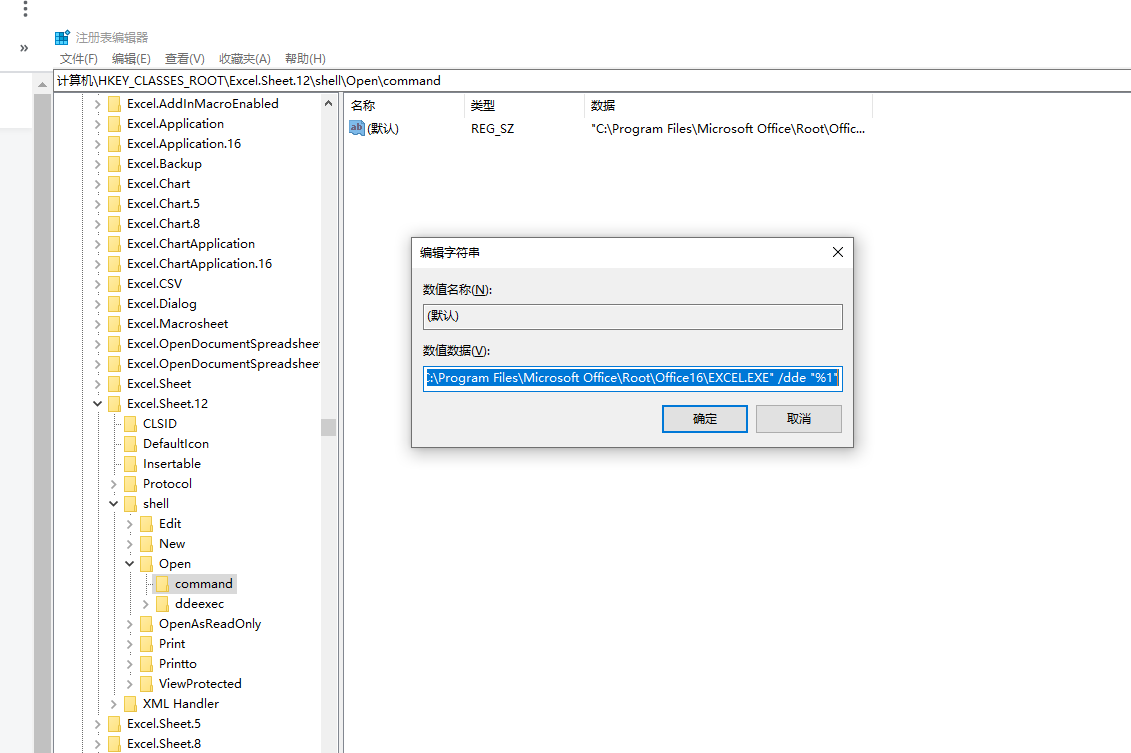Select the command folder under Open
The image size is (1131, 753).
pyautogui.click(x=203, y=583)
